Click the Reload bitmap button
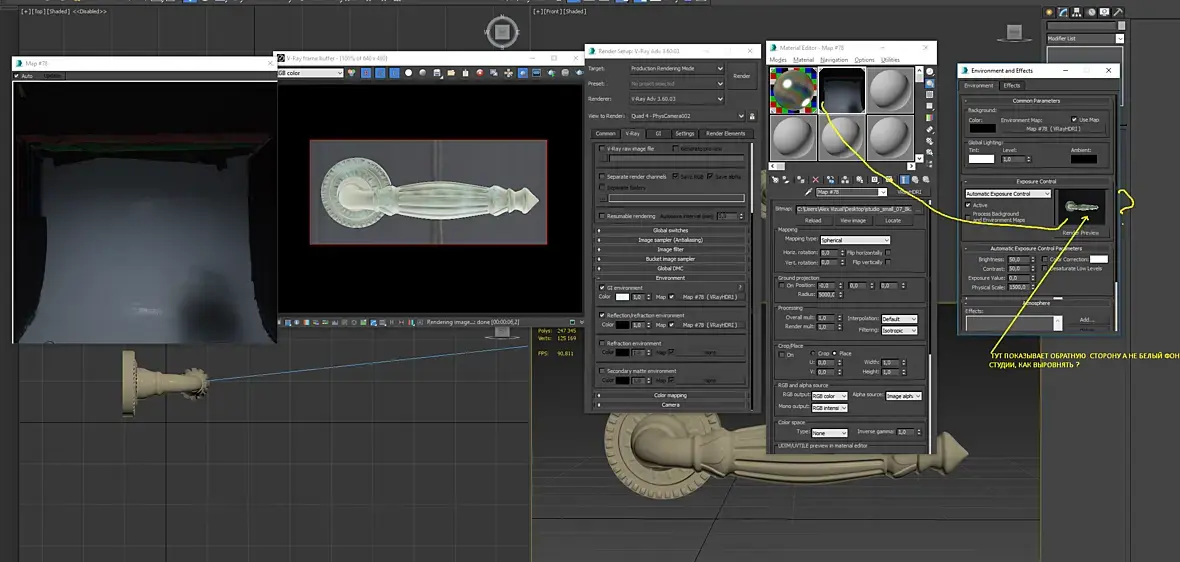This screenshot has width=1180, height=562. (x=813, y=220)
